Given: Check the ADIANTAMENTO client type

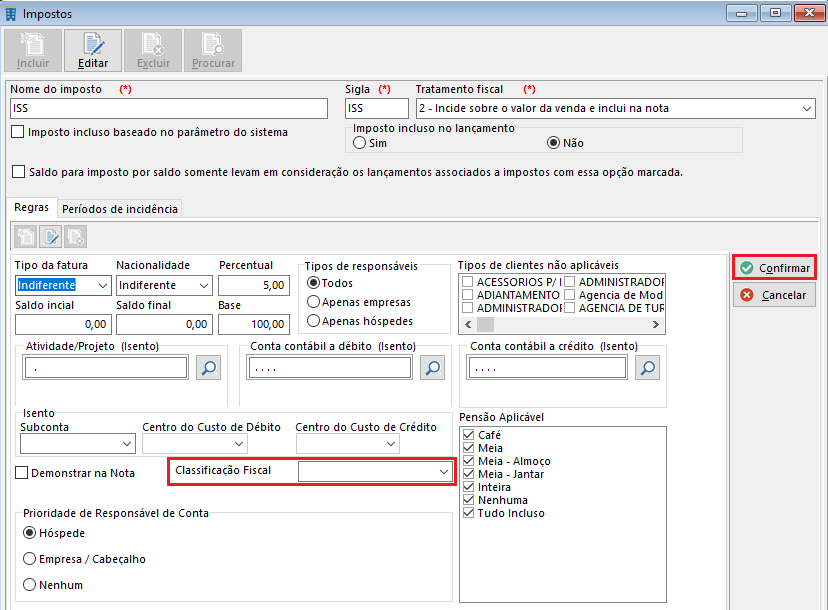Looking at the screenshot, I should [468, 295].
